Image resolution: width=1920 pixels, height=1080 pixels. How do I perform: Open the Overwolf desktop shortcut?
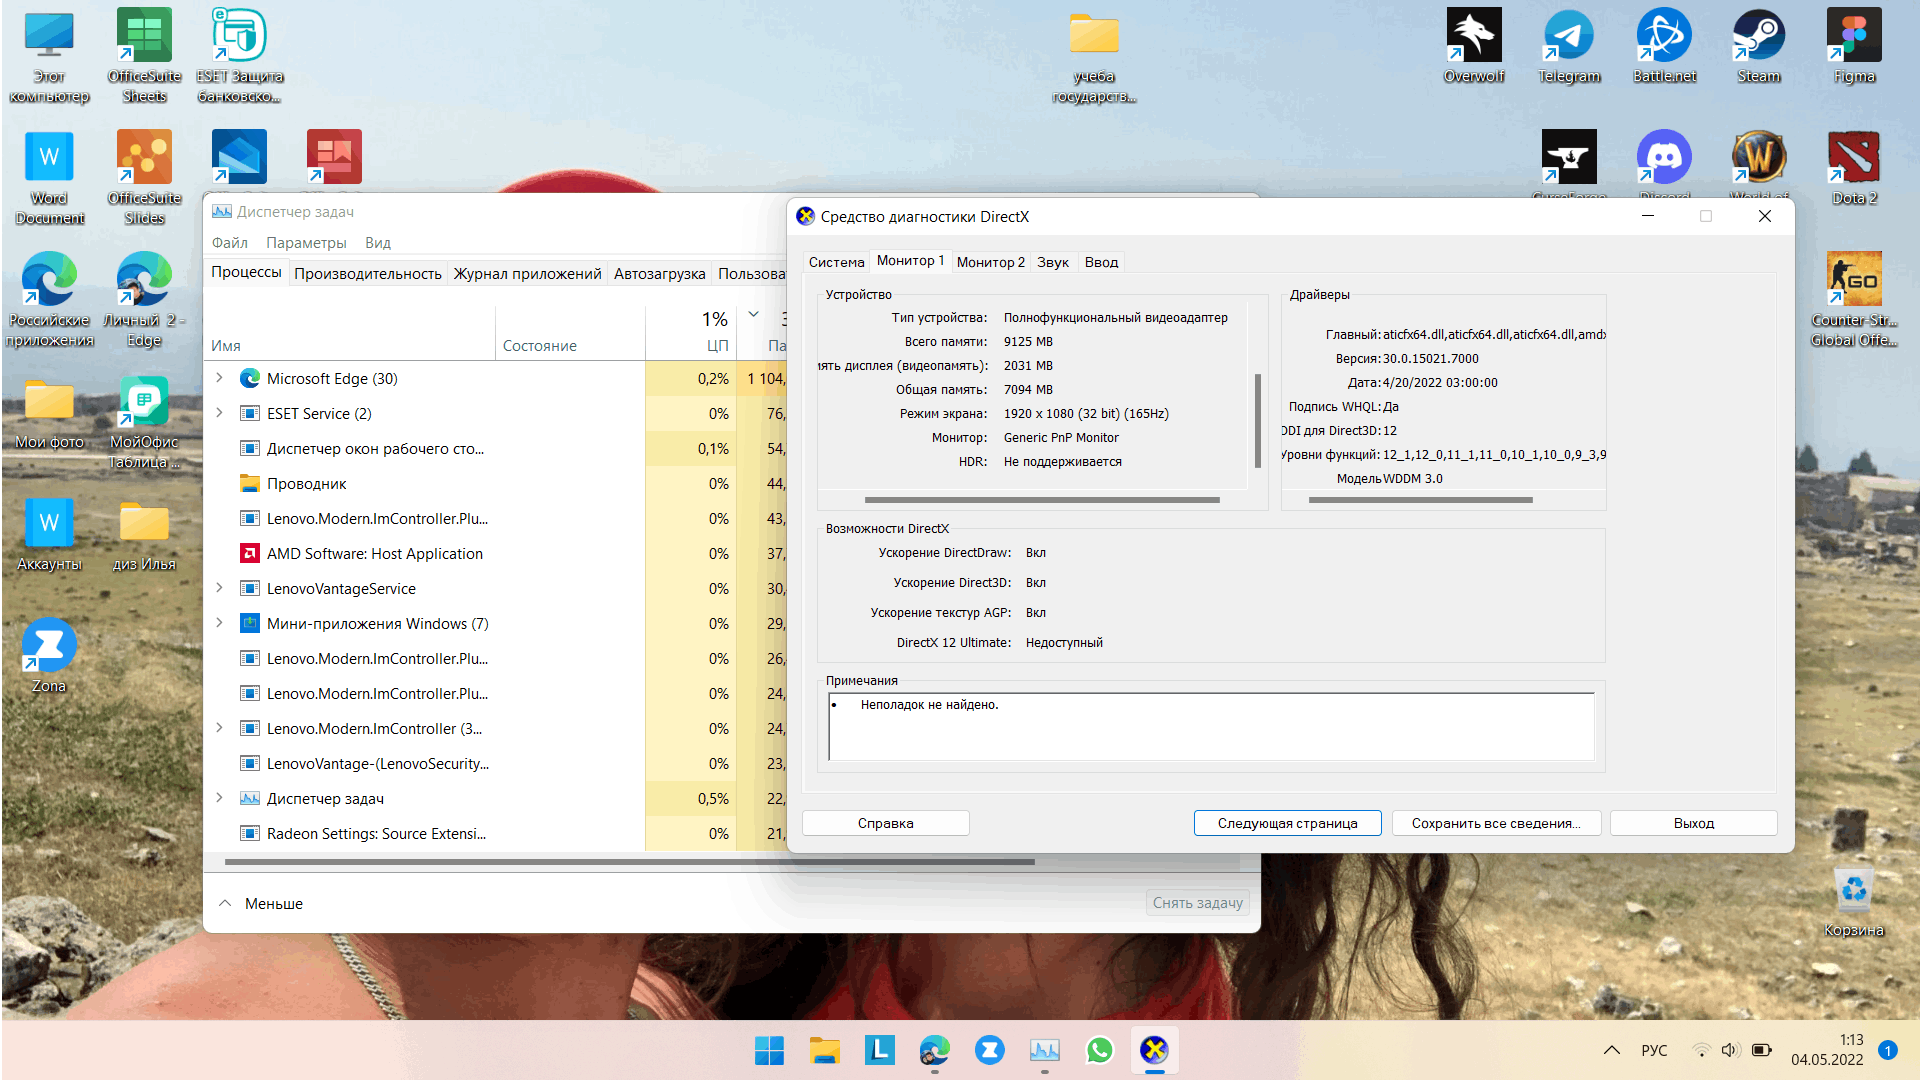(1474, 47)
